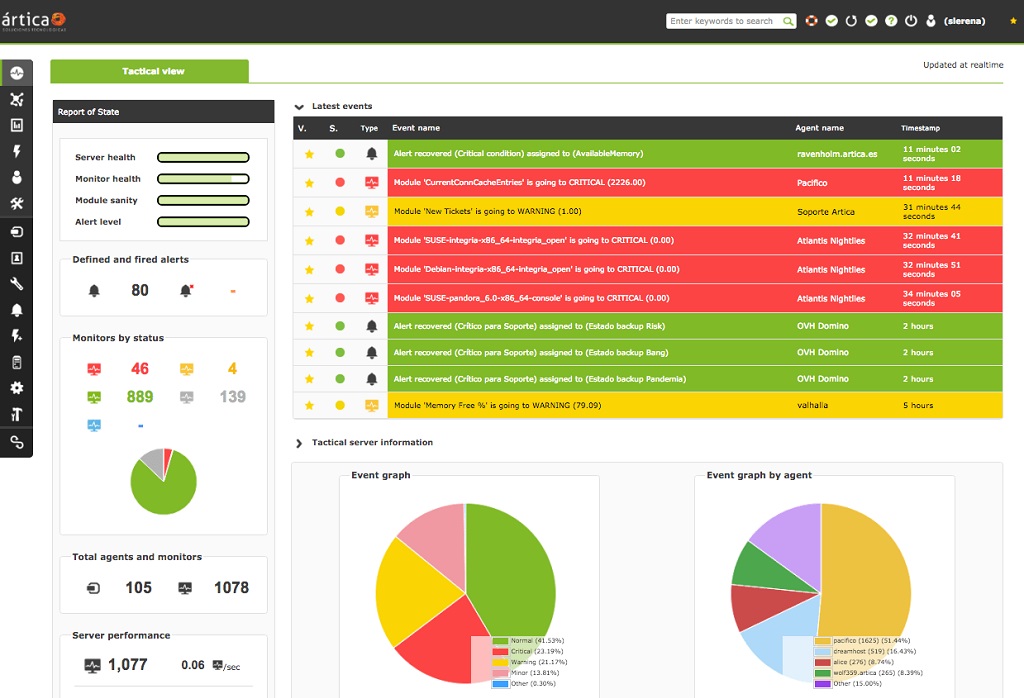Open the user workspace sidebar icon
The width and height of the screenshot is (1024, 698).
pos(17,177)
